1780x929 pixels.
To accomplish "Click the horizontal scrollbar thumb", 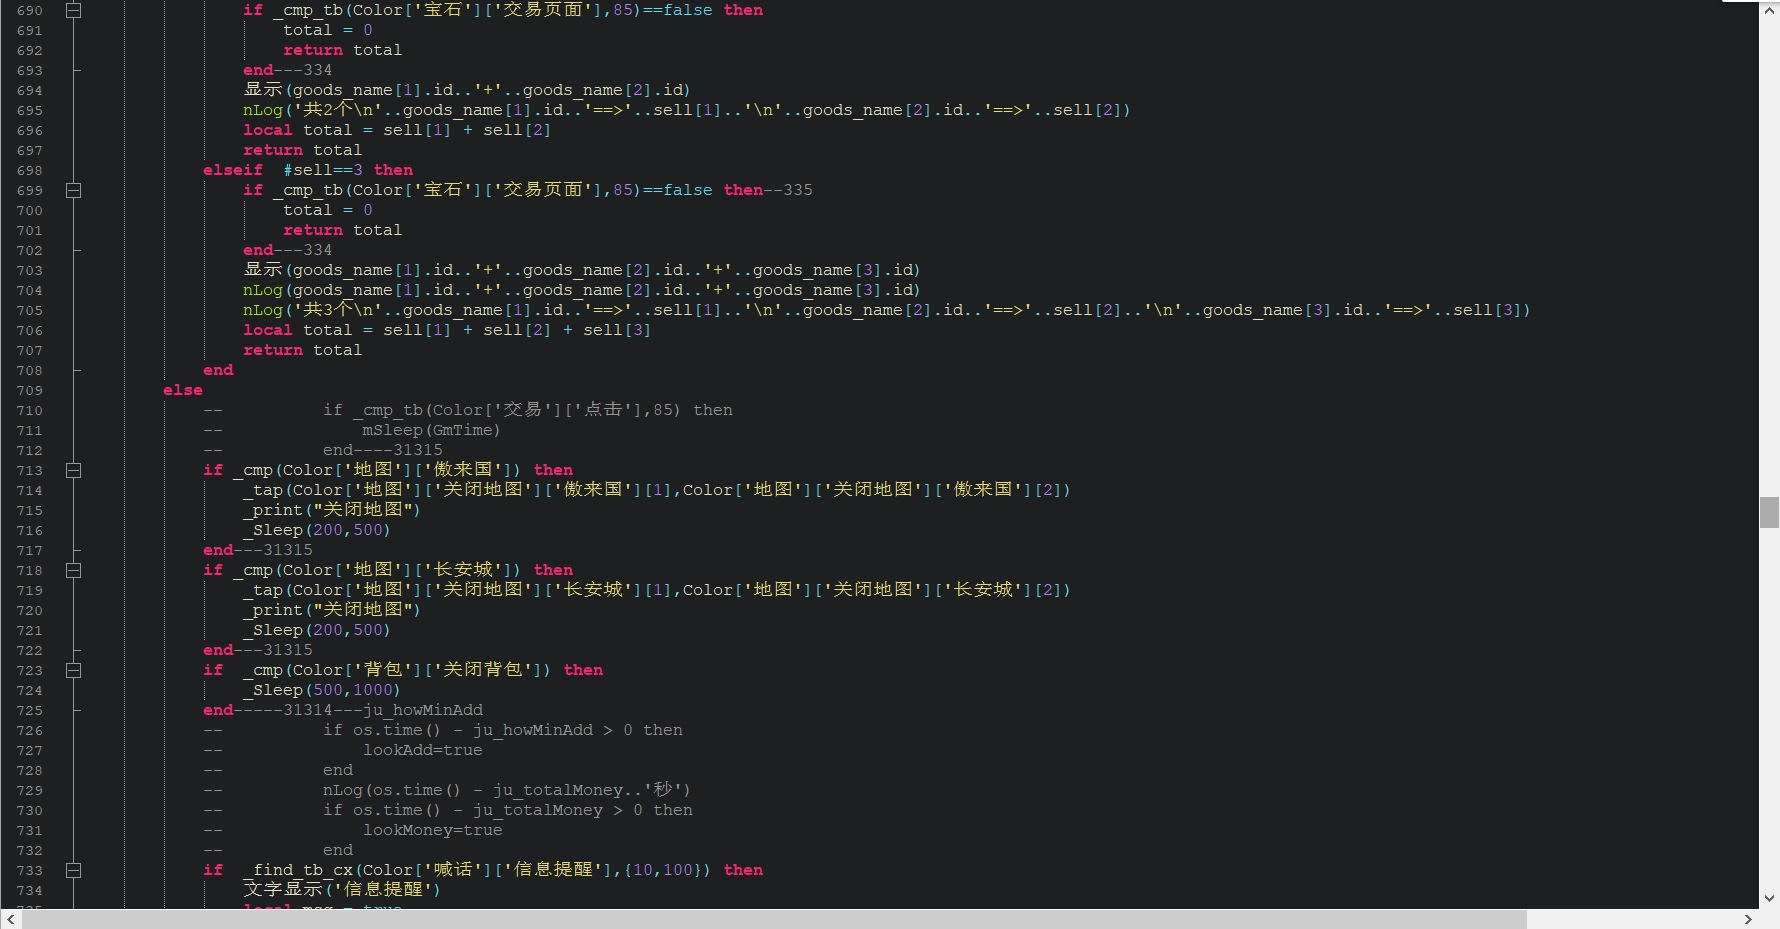I will coord(774,919).
